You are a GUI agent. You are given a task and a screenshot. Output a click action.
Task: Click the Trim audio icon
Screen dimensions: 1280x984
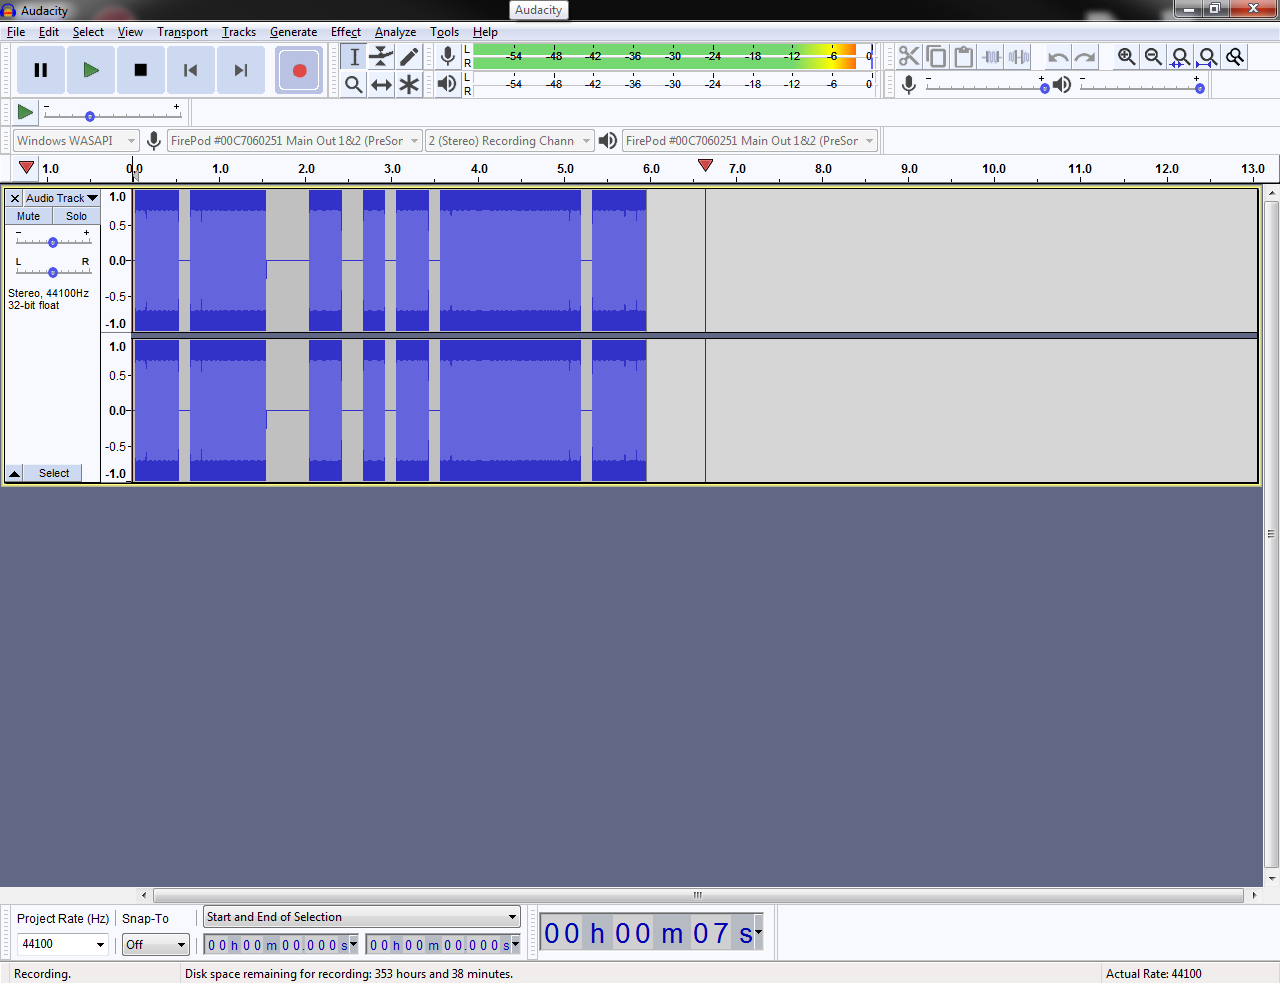pos(991,56)
